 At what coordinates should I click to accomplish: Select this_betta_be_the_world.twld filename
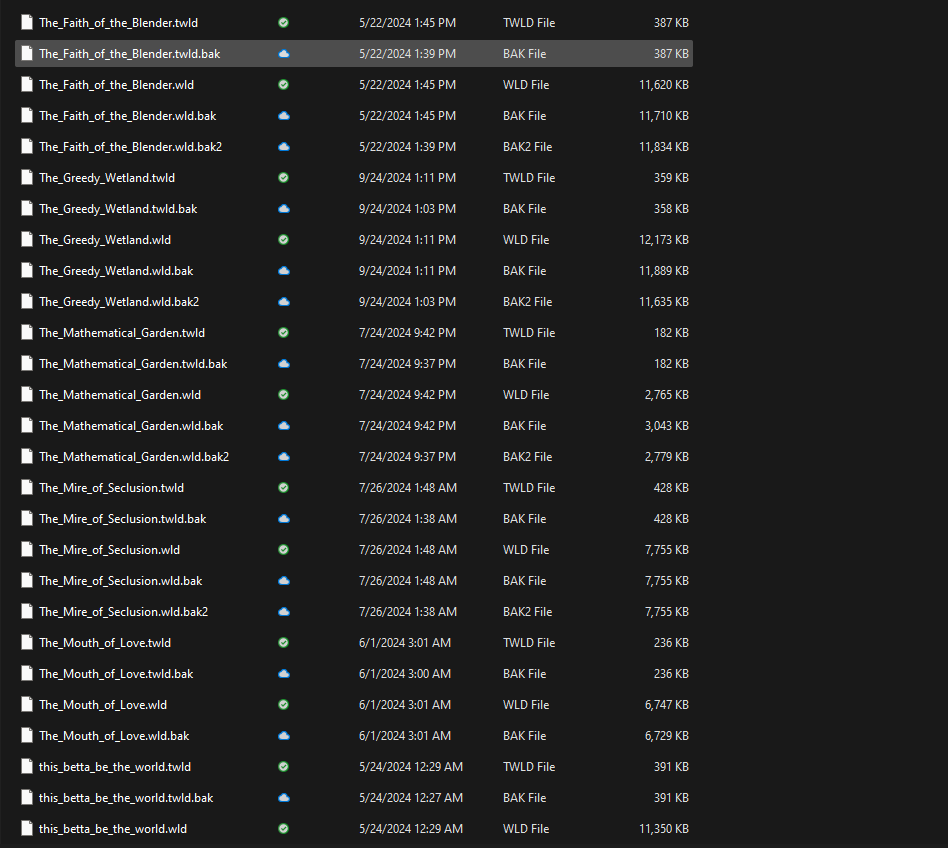(115, 767)
